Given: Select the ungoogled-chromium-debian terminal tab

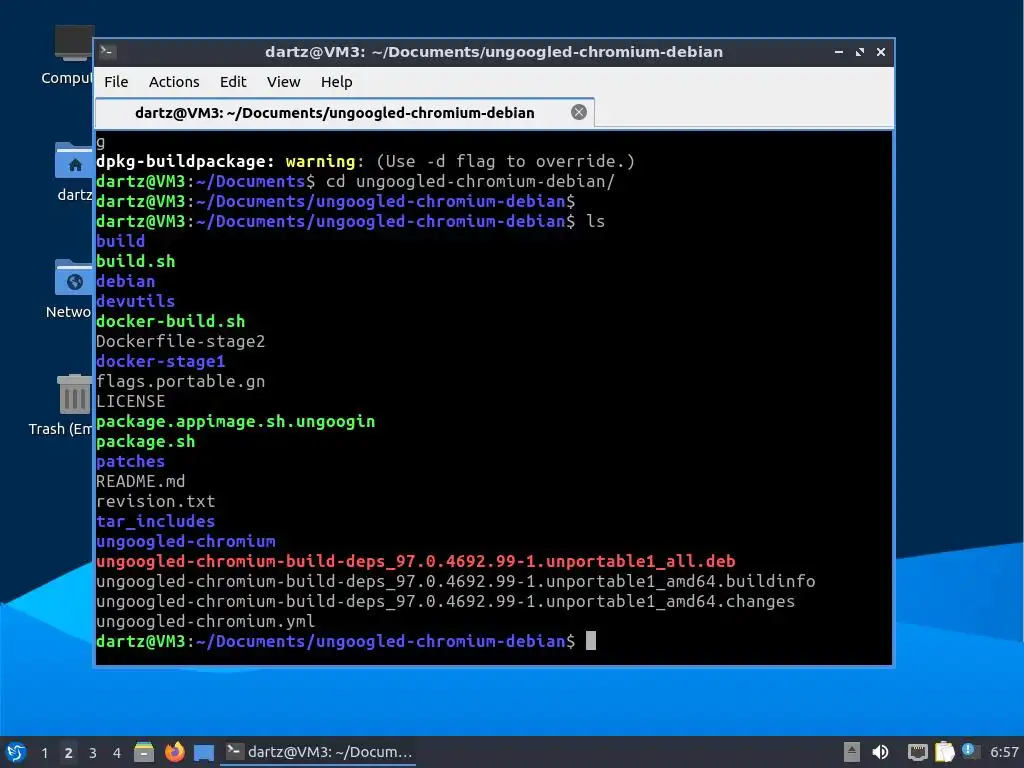Looking at the screenshot, I should coord(344,113).
